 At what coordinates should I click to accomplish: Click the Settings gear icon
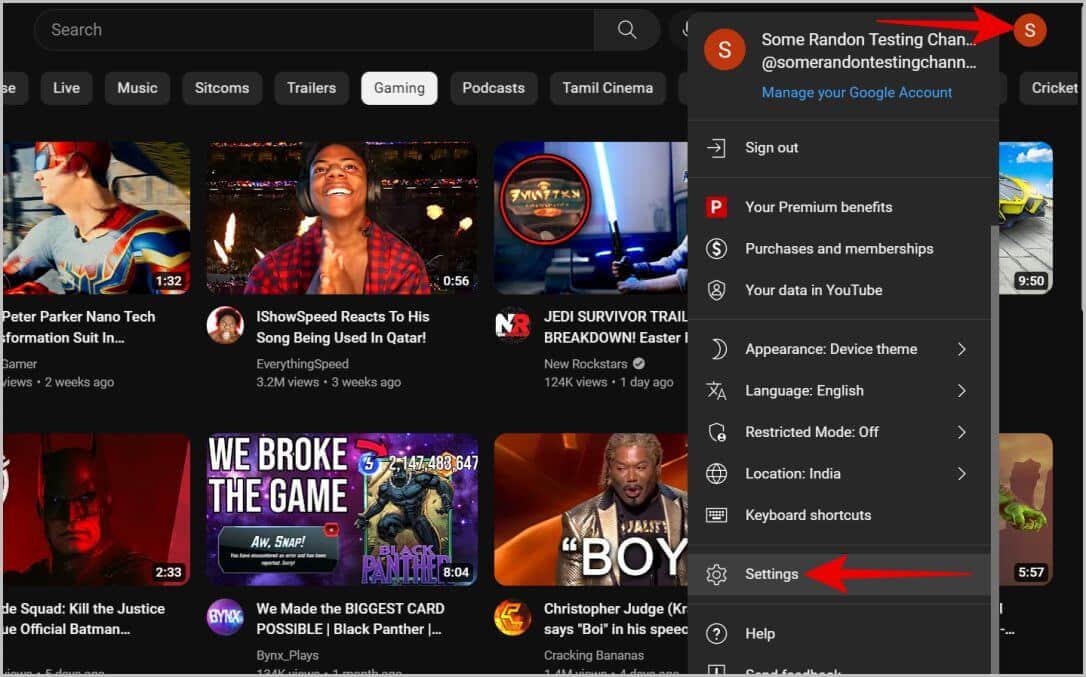tap(716, 574)
